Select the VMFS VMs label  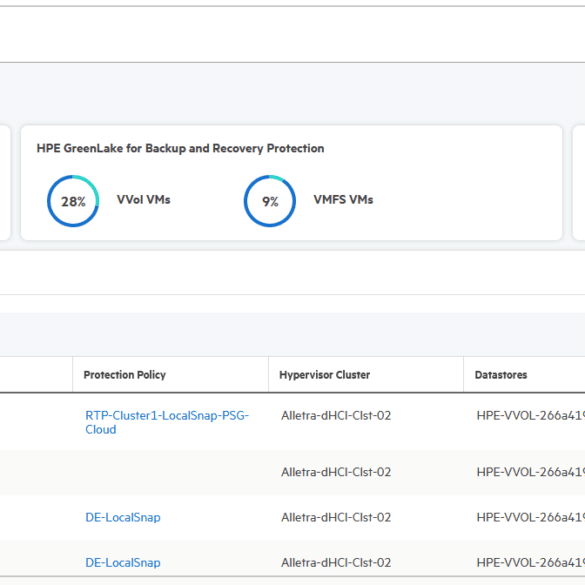point(343,200)
